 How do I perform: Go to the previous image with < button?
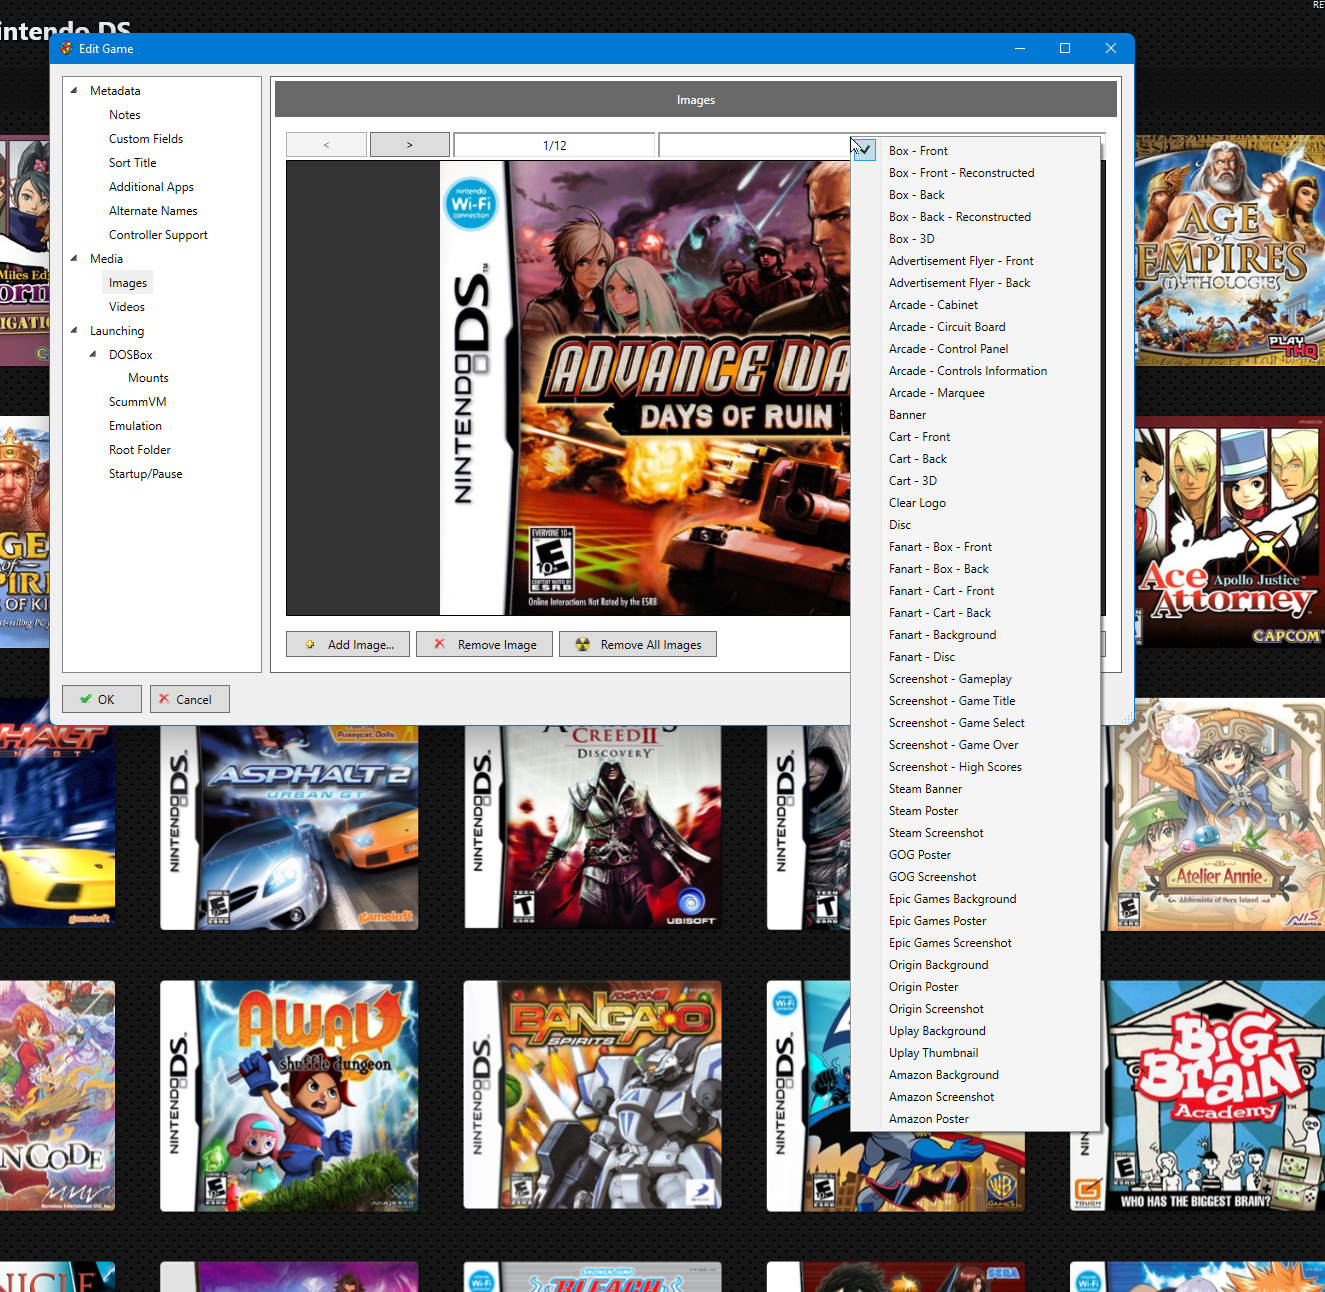pos(326,145)
